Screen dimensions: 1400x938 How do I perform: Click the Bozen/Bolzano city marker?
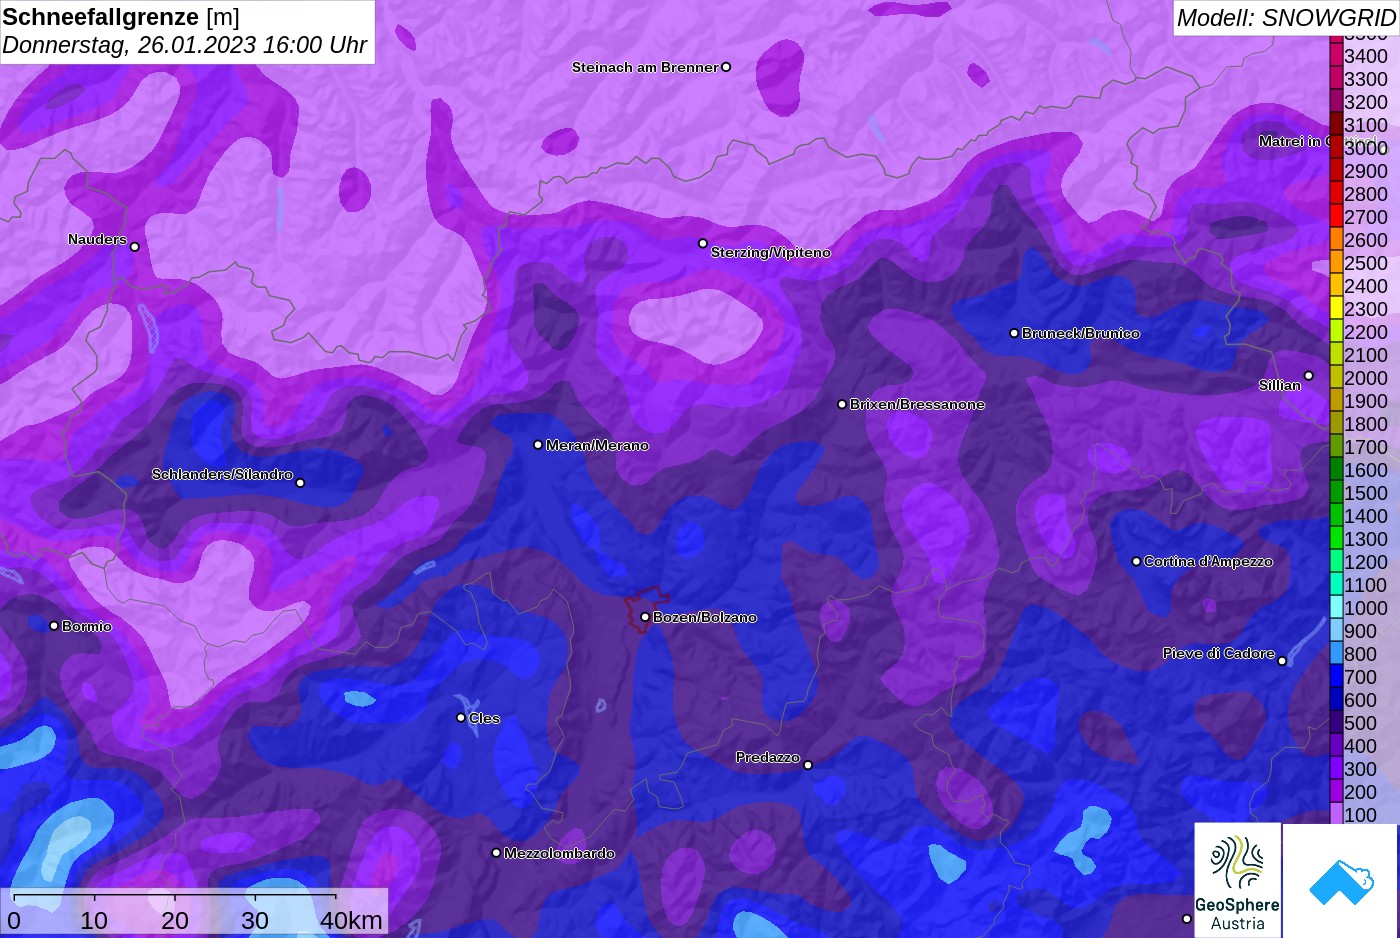645,617
